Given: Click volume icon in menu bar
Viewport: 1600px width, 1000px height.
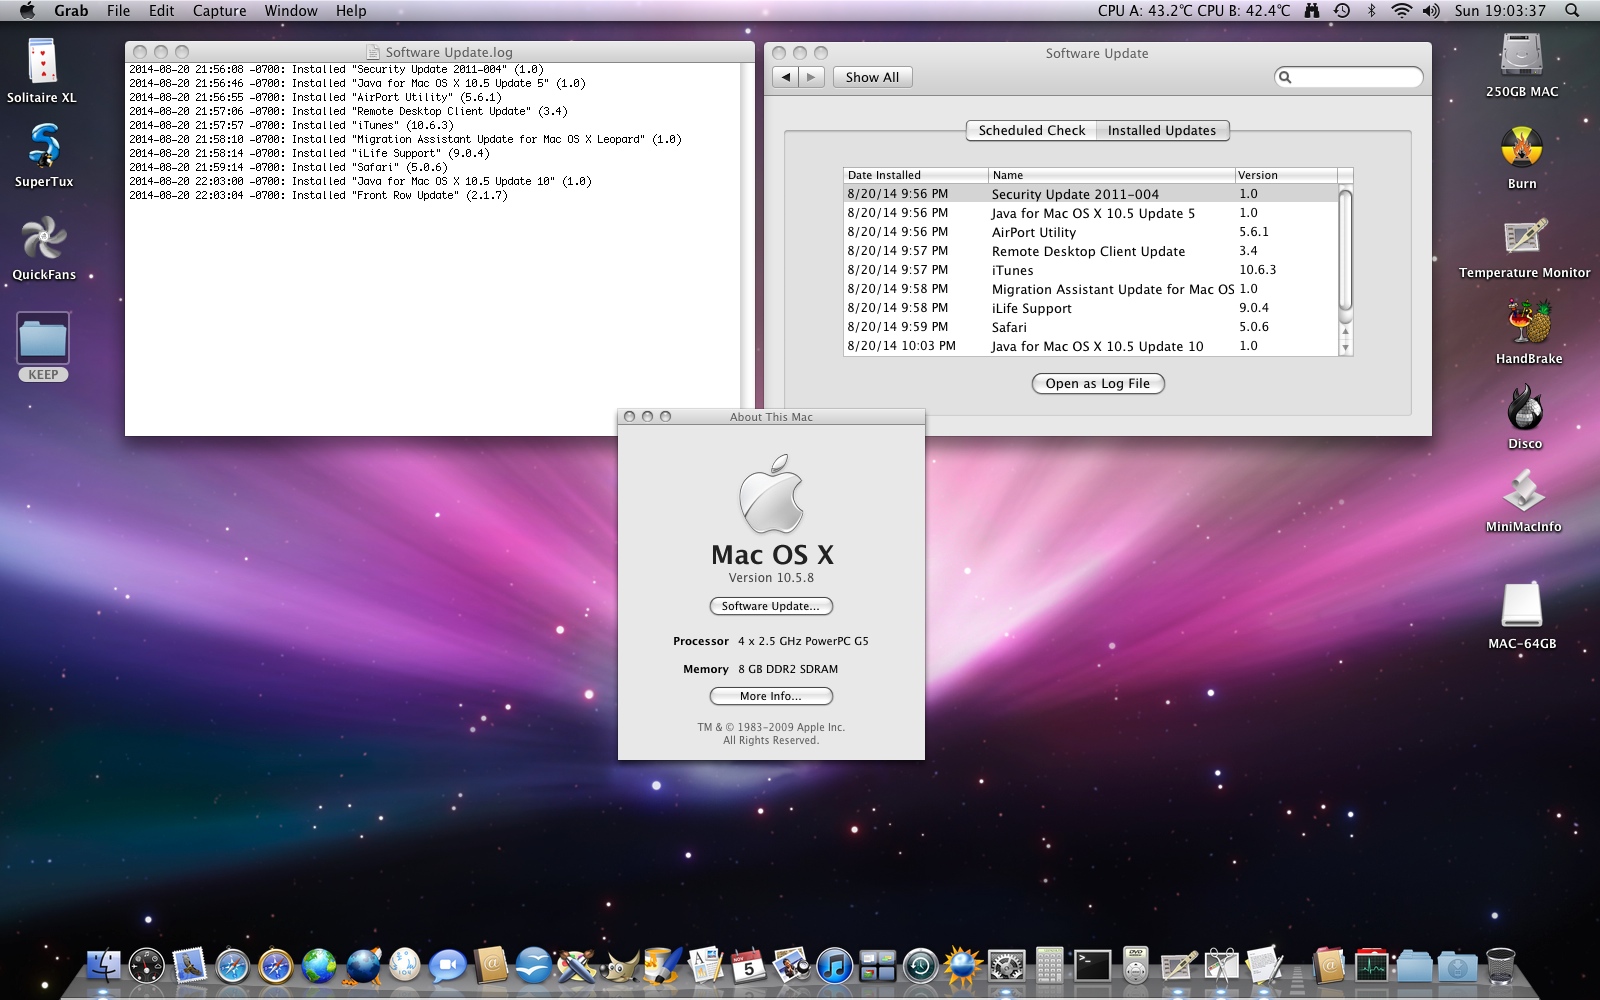Looking at the screenshot, I should [1431, 10].
